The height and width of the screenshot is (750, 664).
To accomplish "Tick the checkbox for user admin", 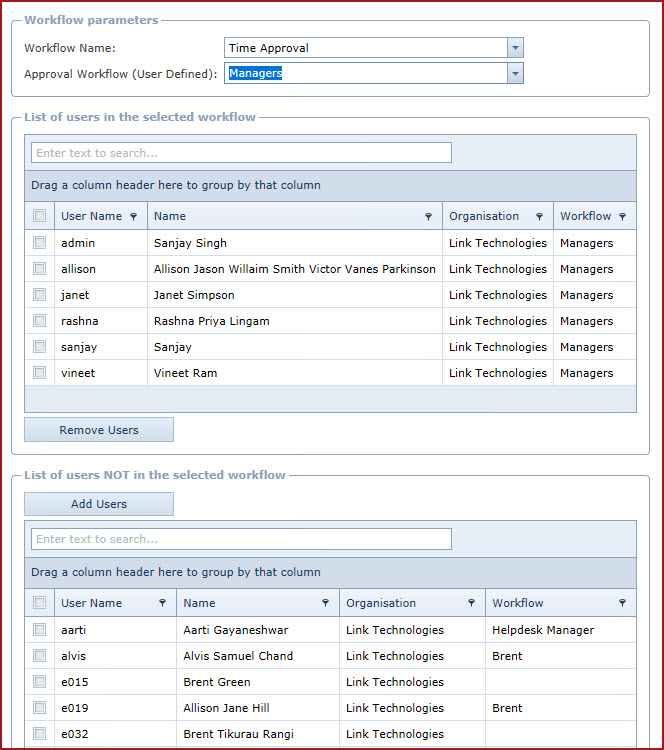I will coord(40,243).
